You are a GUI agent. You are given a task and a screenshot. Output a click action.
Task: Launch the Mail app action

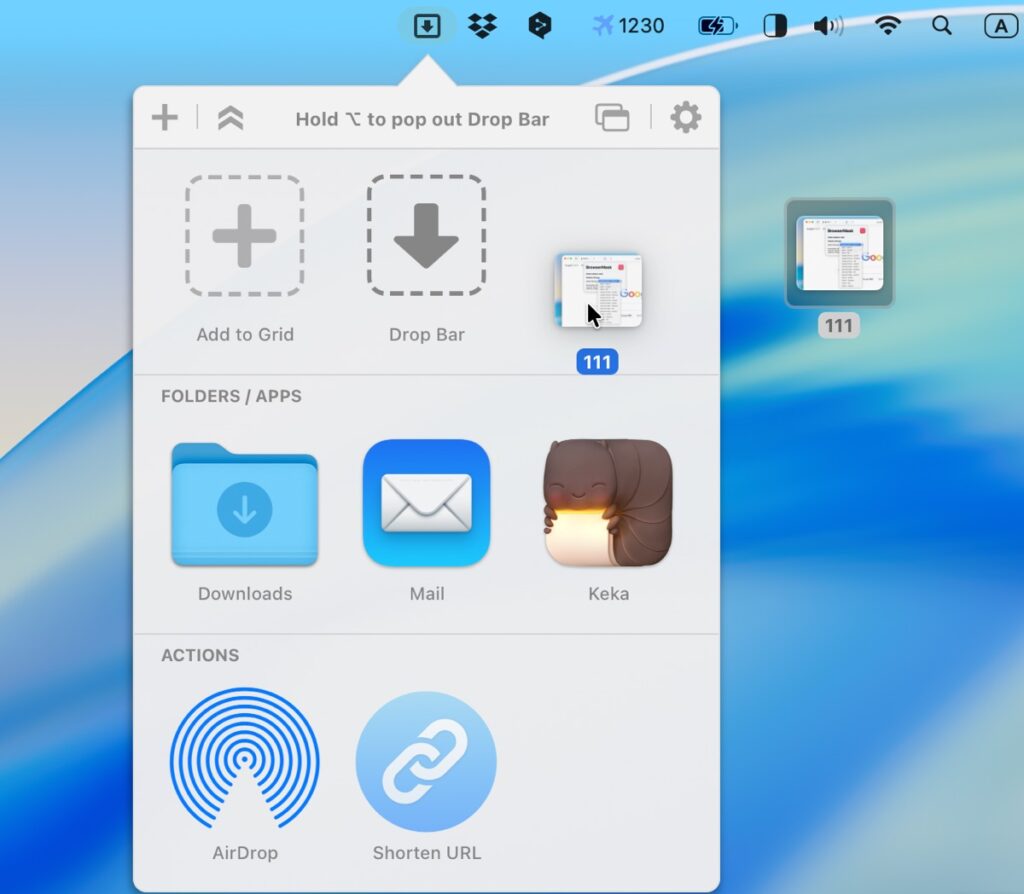pos(426,504)
